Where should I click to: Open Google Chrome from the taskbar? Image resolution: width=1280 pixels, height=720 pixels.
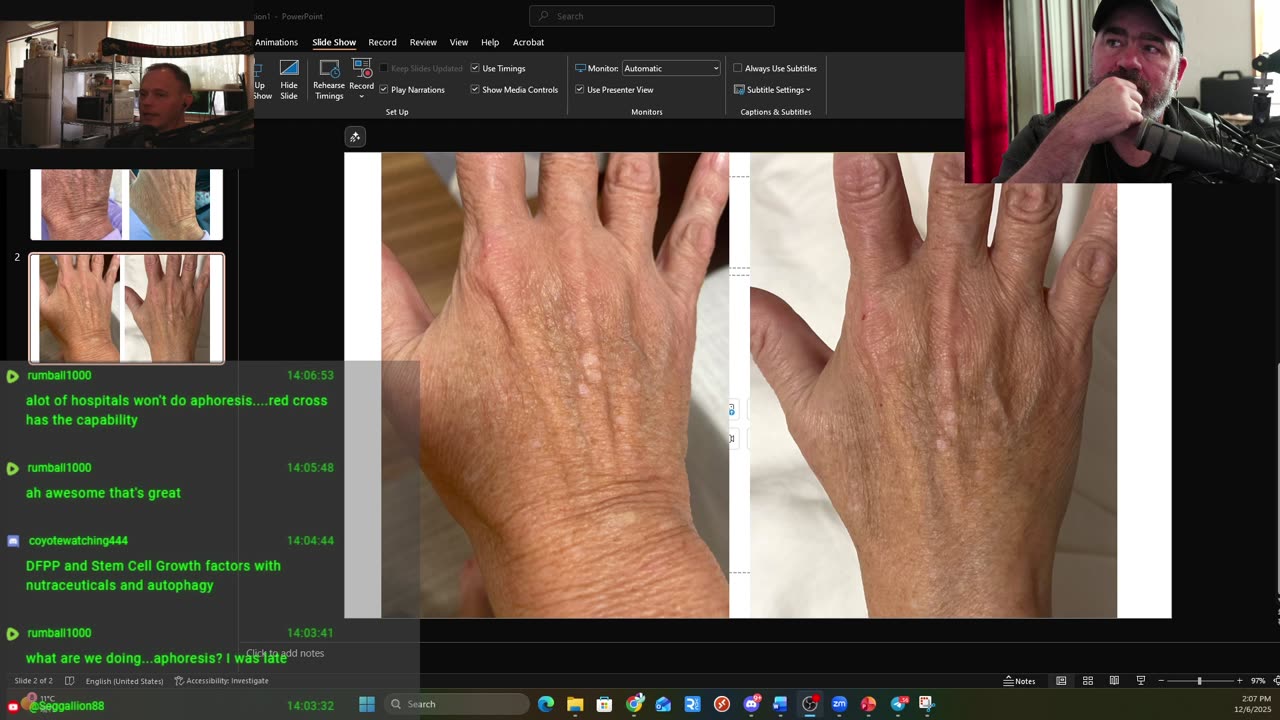(x=634, y=704)
